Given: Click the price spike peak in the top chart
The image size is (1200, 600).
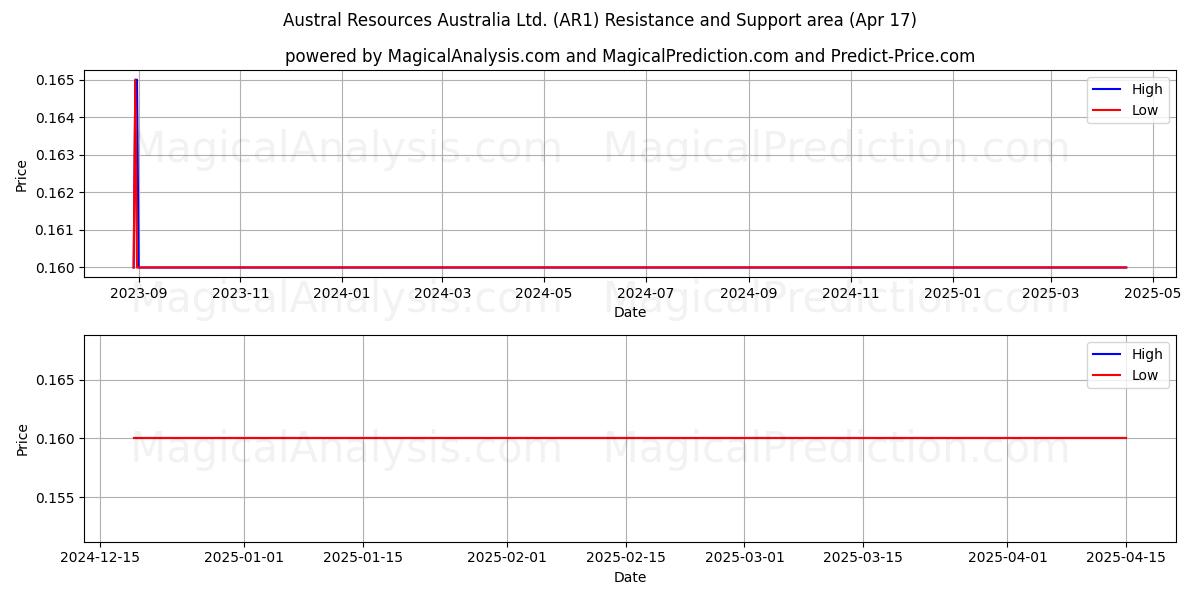Looking at the screenshot, I should point(136,80).
